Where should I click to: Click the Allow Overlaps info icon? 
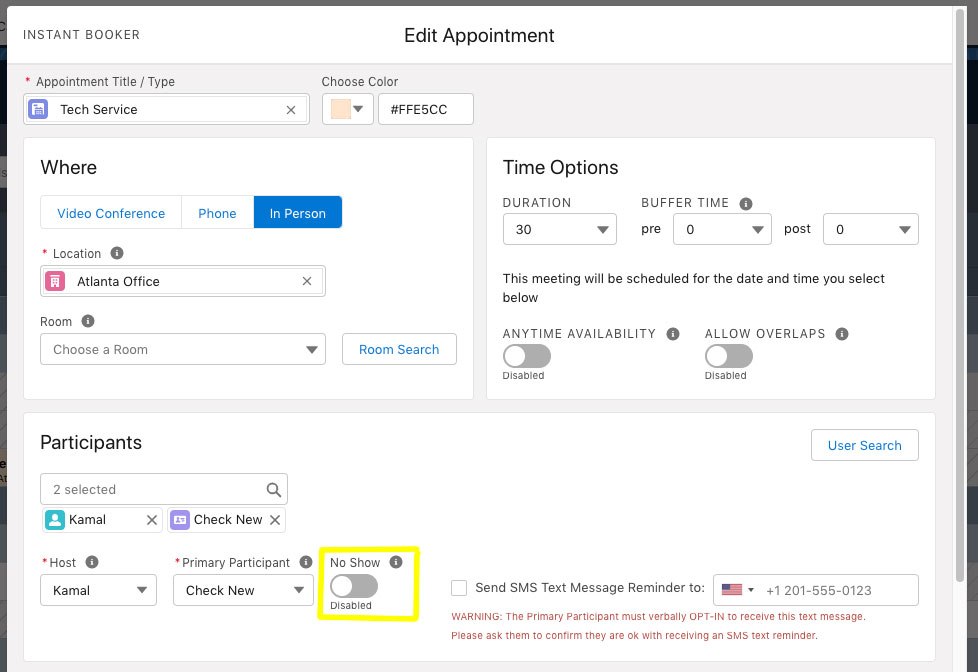(x=842, y=334)
